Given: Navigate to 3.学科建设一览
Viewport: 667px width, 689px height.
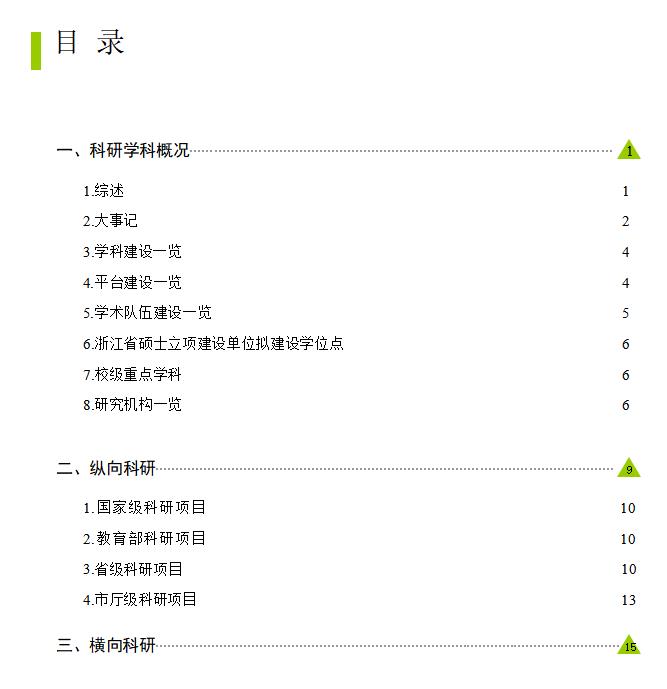Looking at the screenshot, I should pos(132,252).
